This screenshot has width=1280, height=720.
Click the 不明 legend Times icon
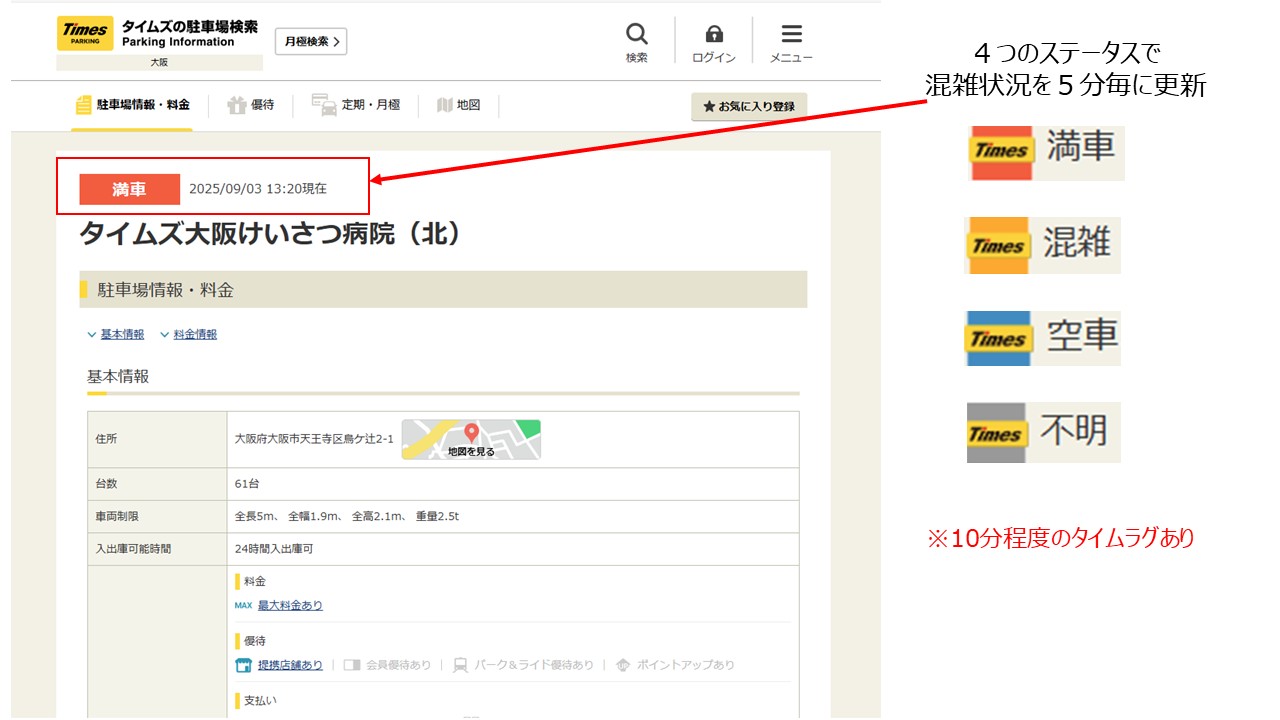tap(996, 432)
